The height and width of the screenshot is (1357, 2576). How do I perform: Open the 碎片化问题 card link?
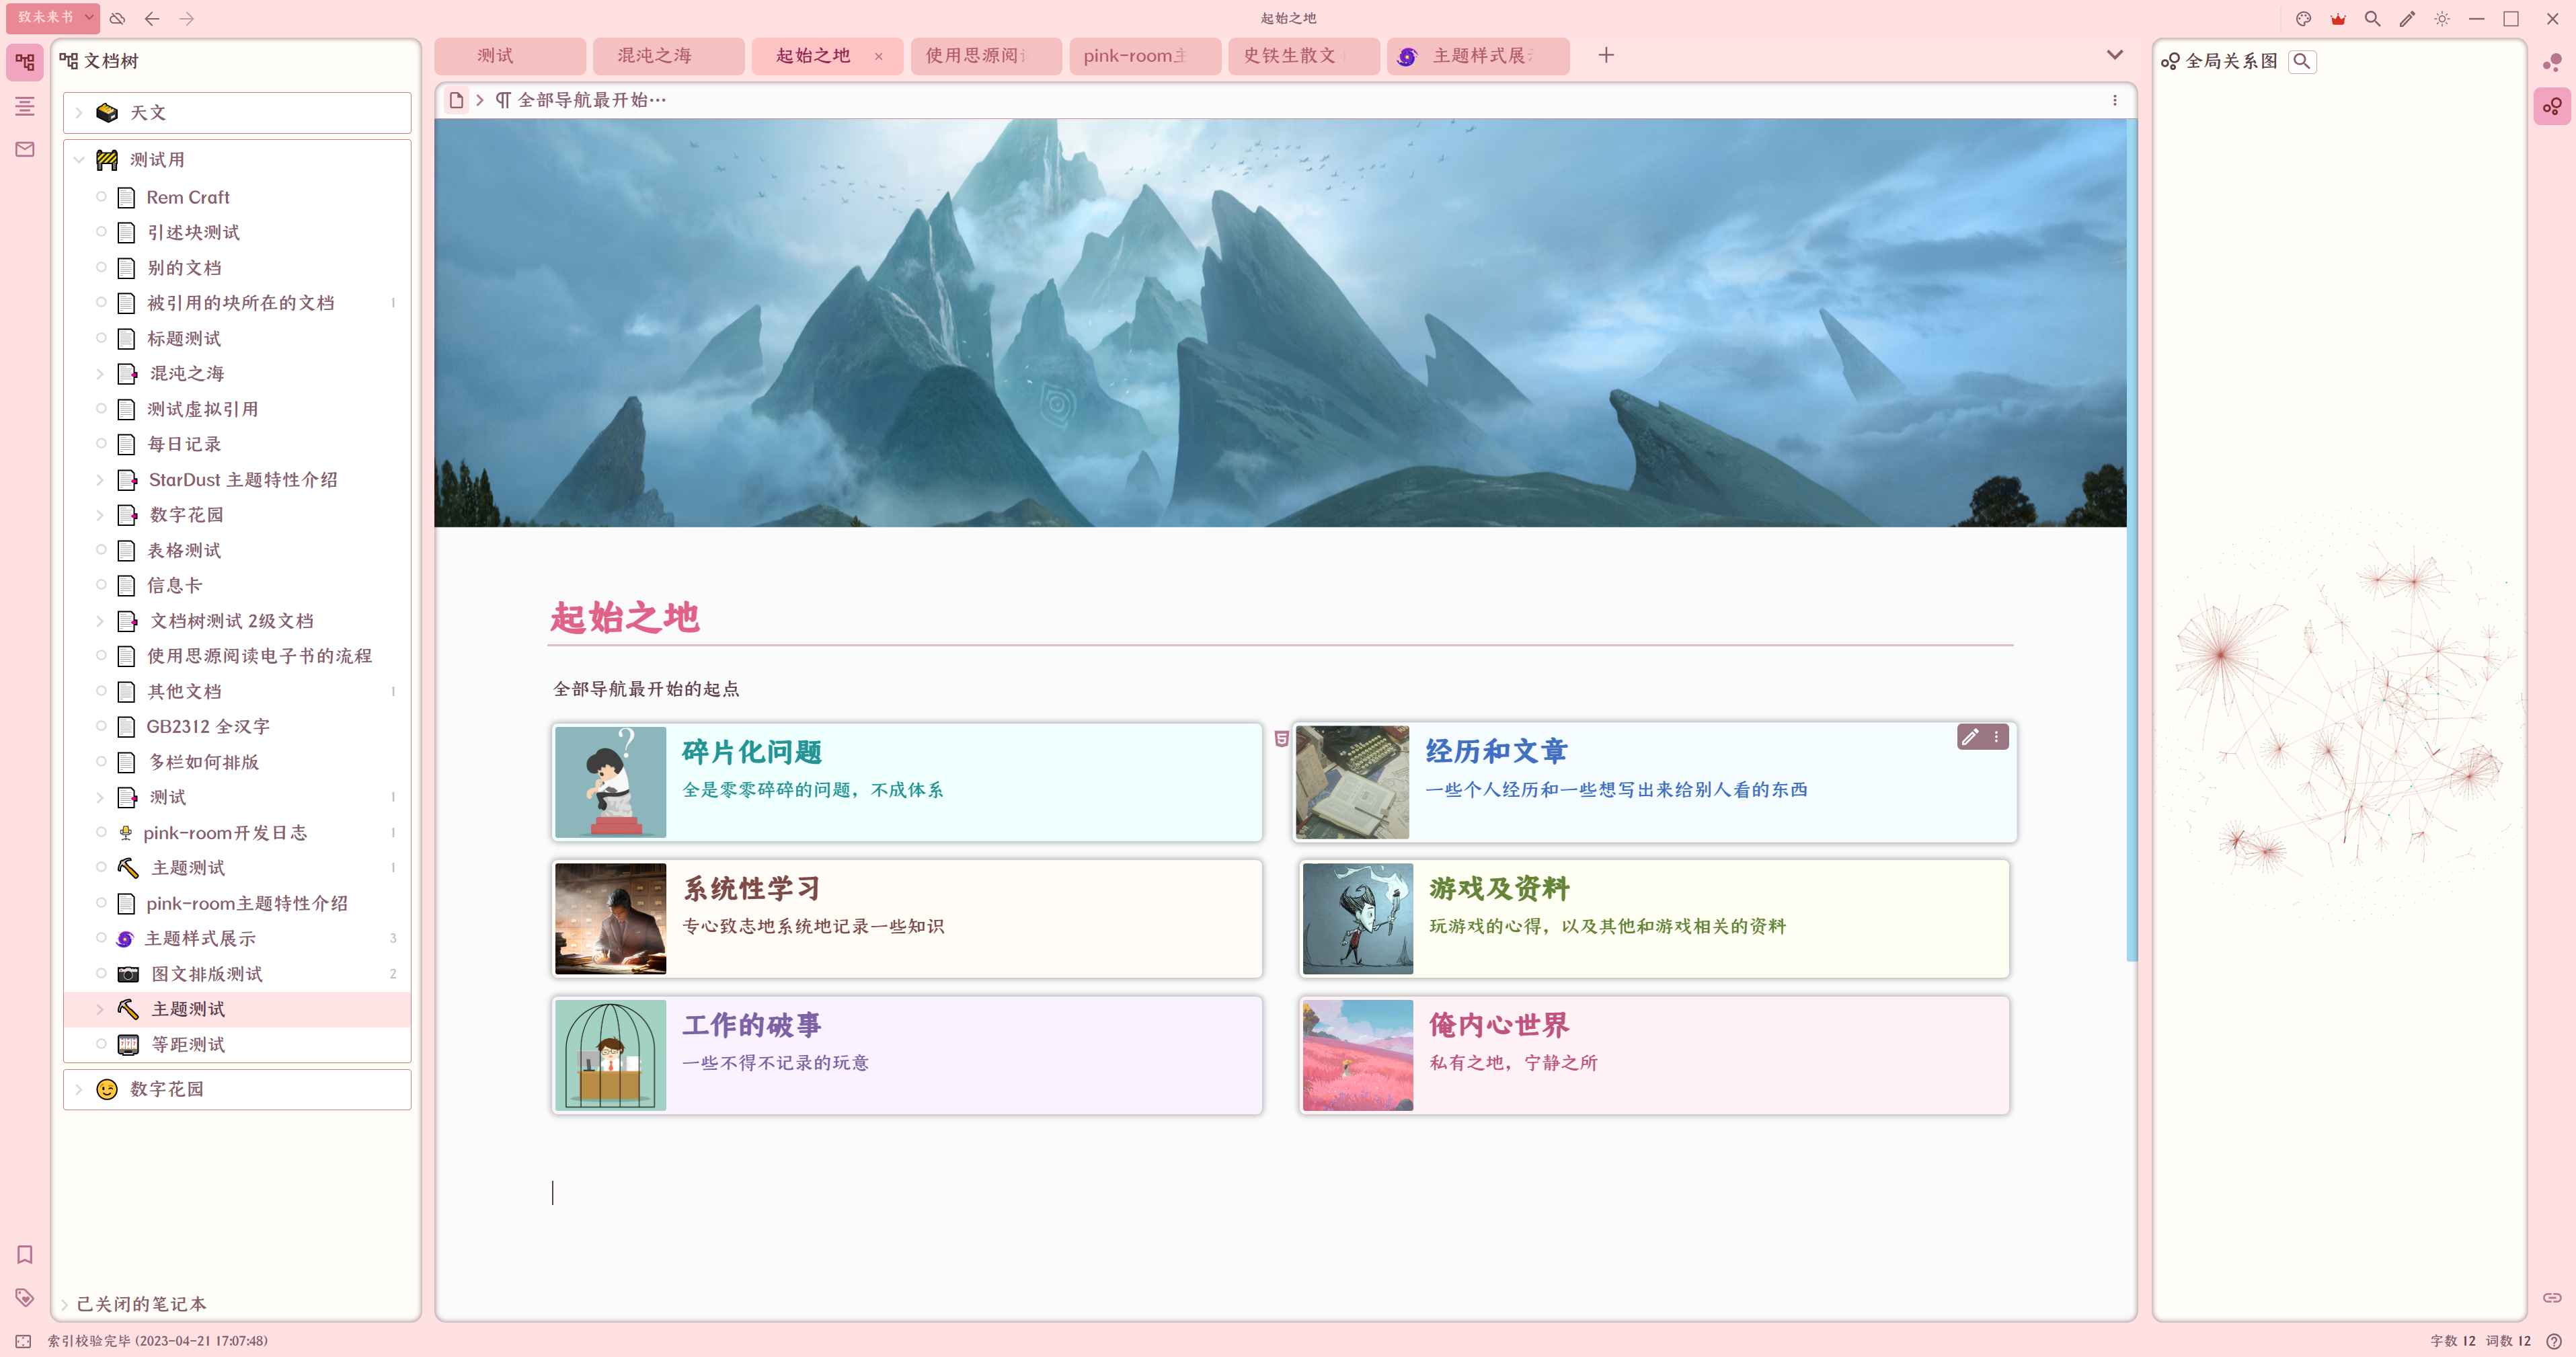752,752
